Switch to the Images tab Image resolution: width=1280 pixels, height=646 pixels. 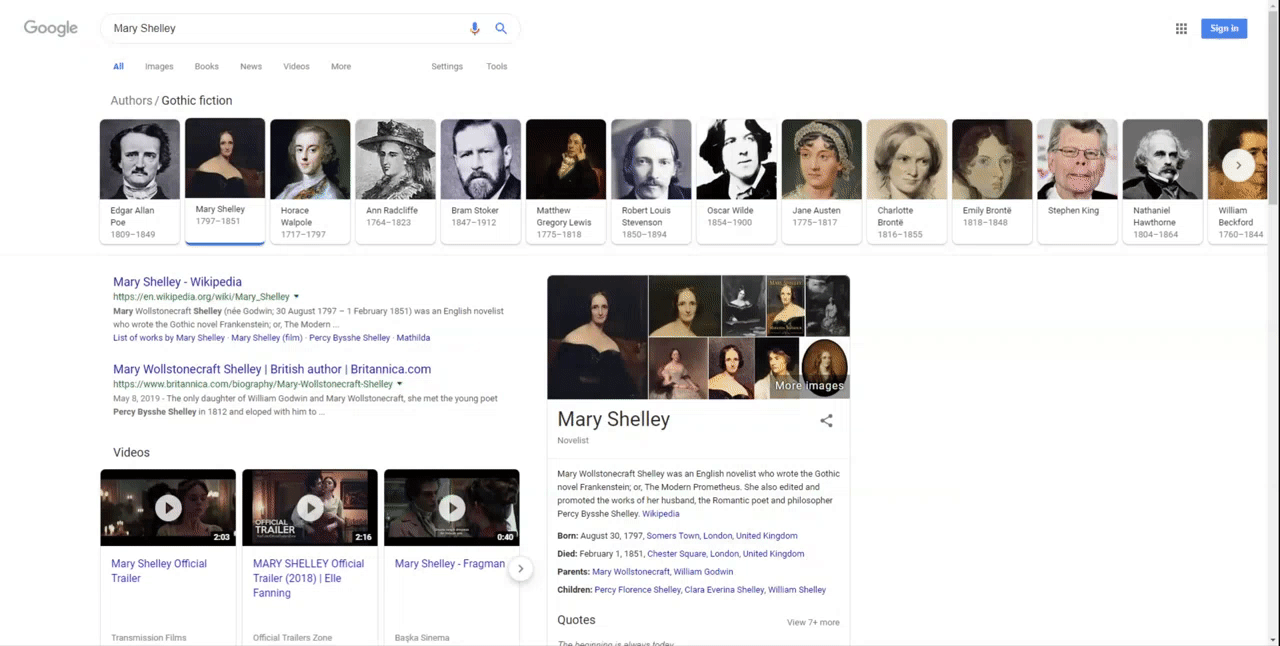(159, 67)
